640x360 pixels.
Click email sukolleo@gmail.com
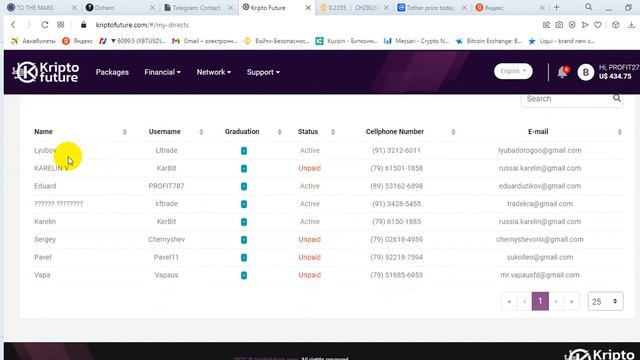[540, 257]
